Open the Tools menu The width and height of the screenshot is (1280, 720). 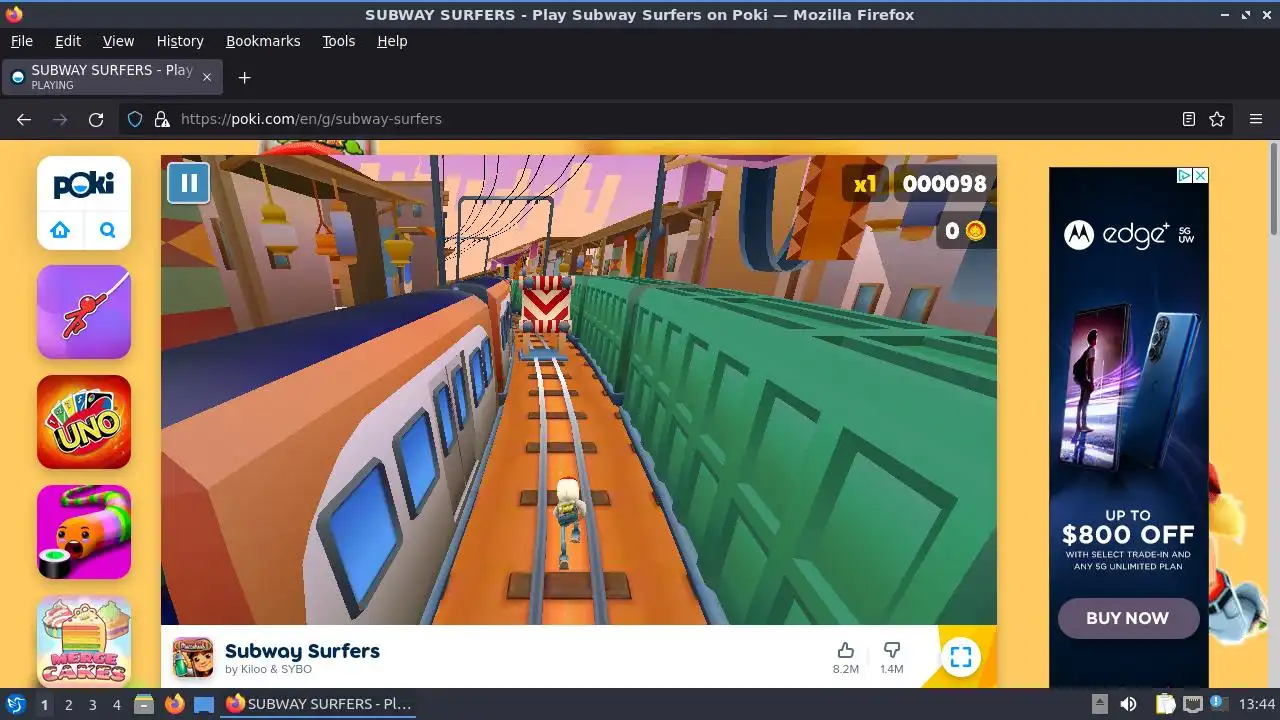pos(338,41)
